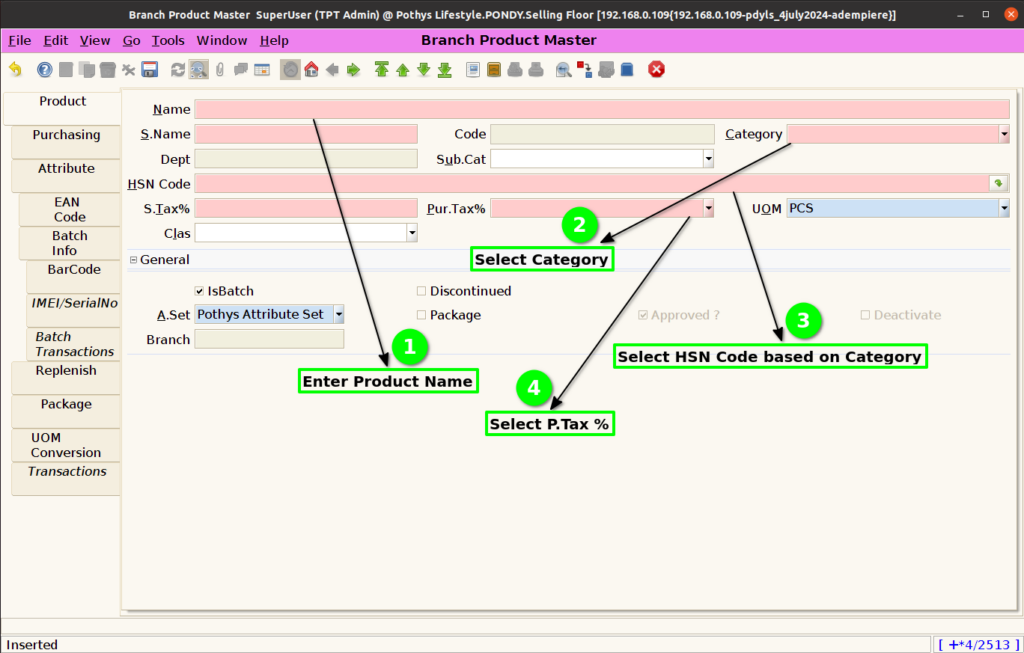The width and height of the screenshot is (1024, 653).
Task: Switch to the Purchasing tab
Action: tap(66, 135)
